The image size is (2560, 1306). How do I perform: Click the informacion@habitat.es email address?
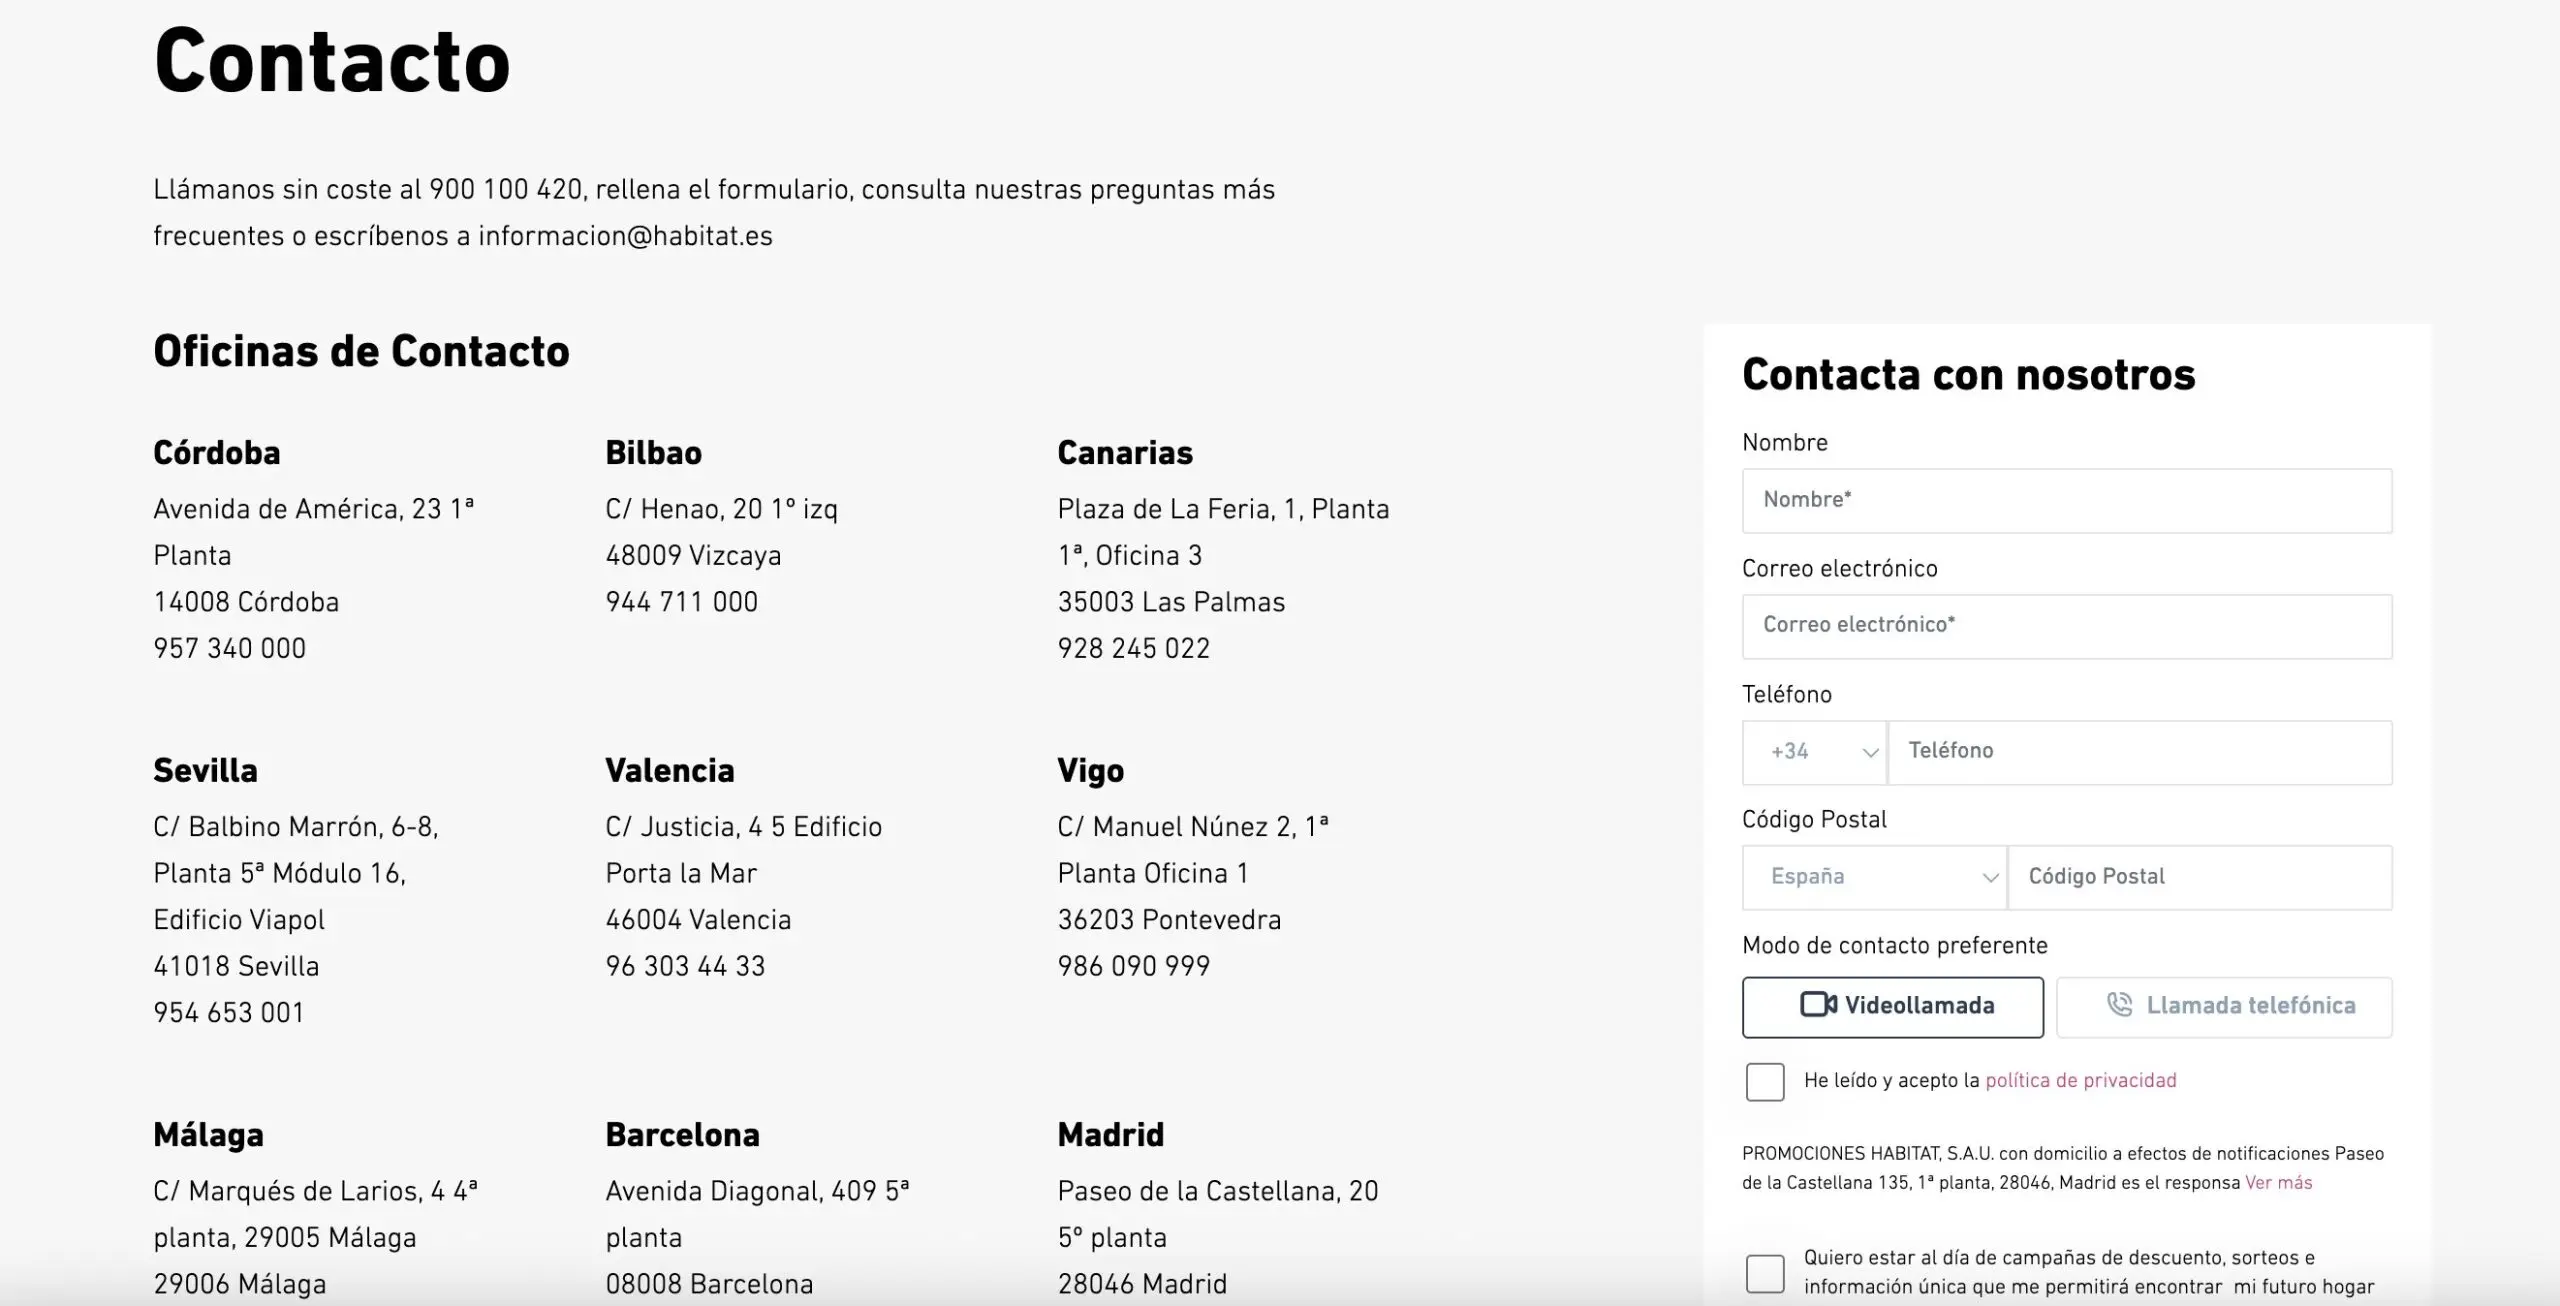point(625,238)
